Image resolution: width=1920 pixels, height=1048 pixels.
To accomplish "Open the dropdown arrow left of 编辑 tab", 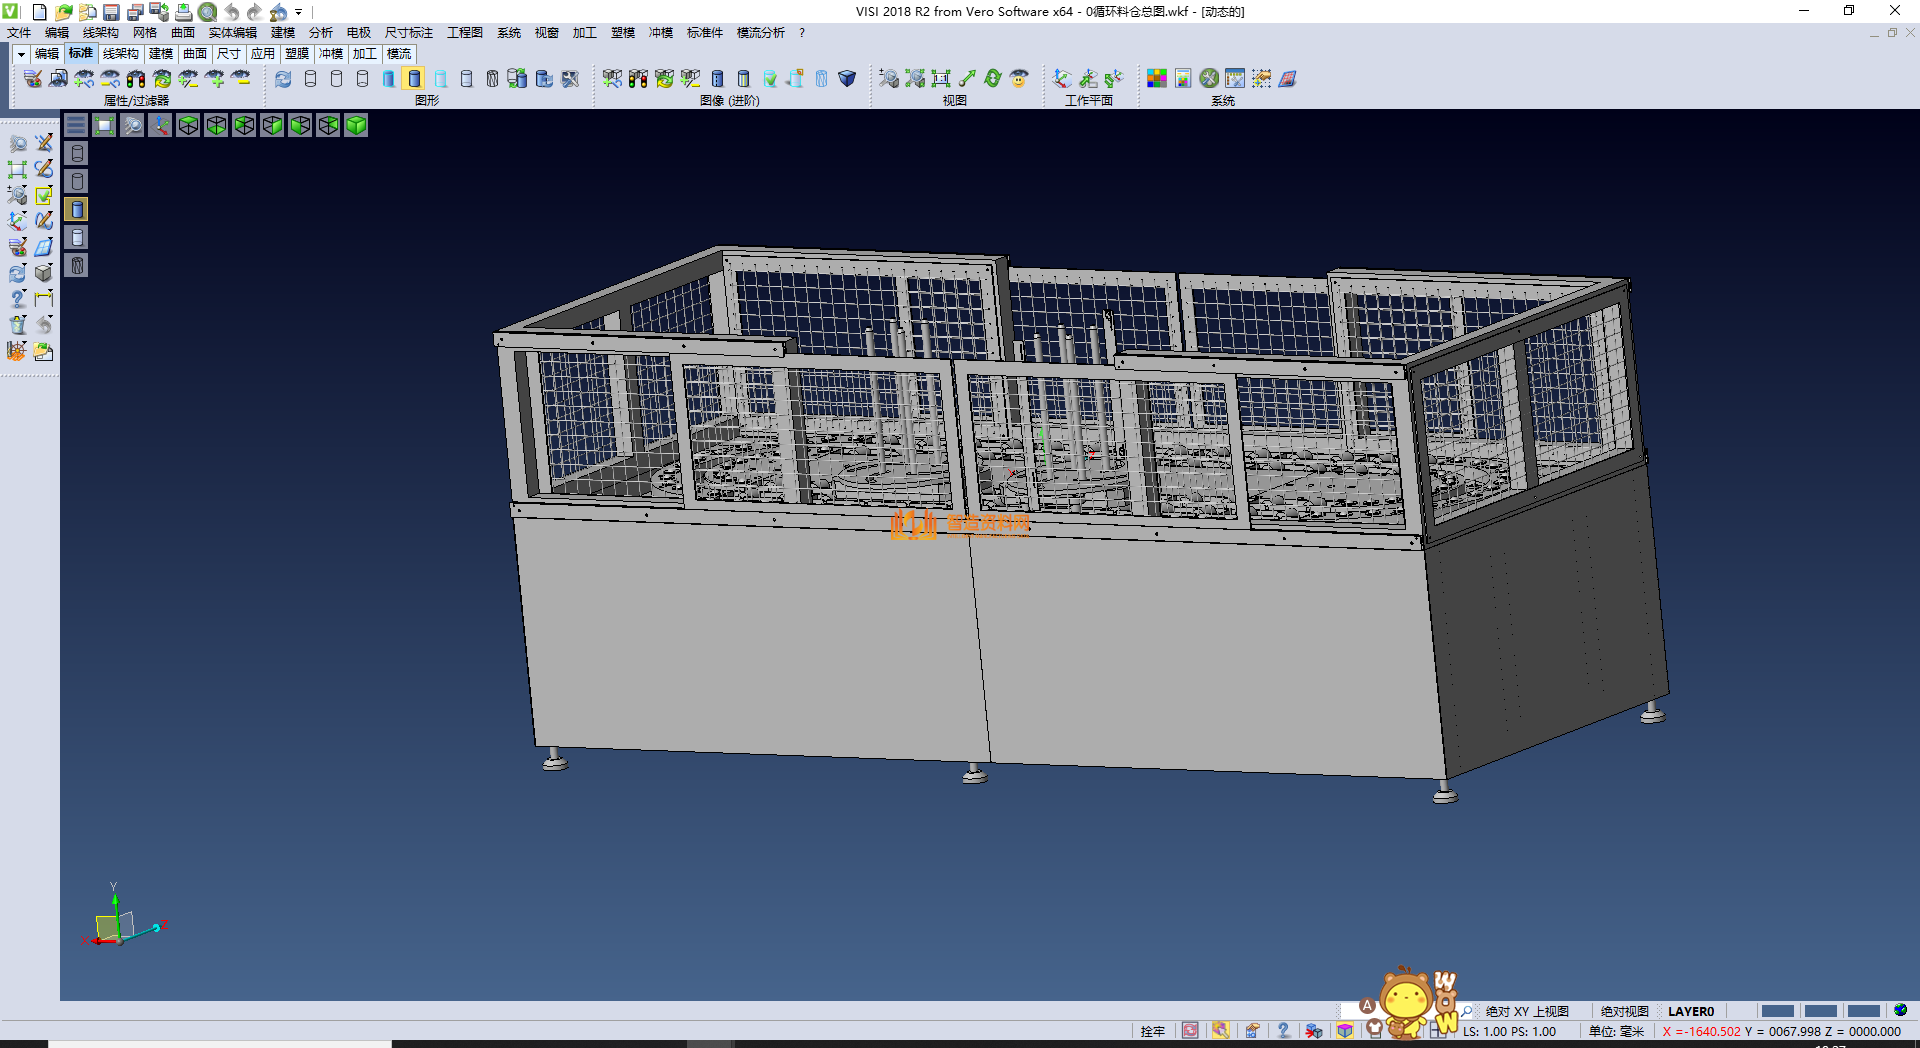I will point(20,54).
